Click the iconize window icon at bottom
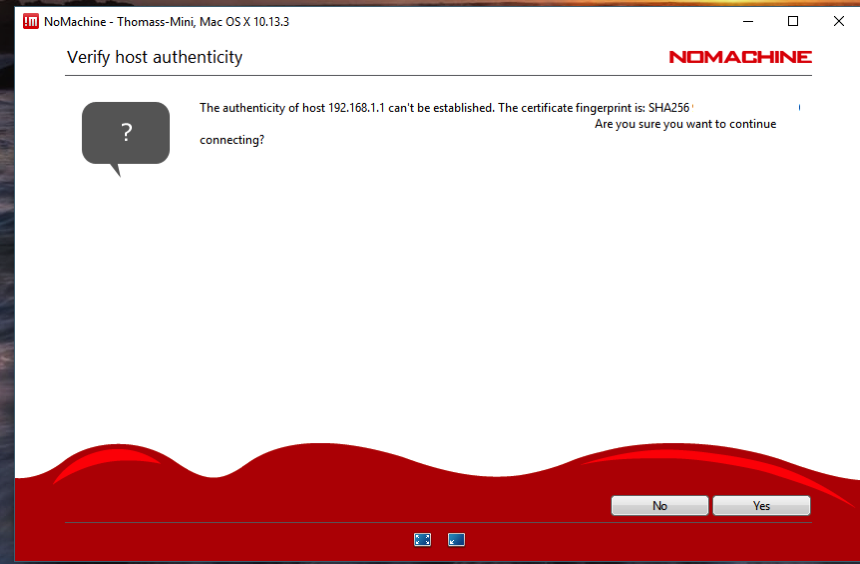Viewport: 860px width, 564px height. (456, 540)
